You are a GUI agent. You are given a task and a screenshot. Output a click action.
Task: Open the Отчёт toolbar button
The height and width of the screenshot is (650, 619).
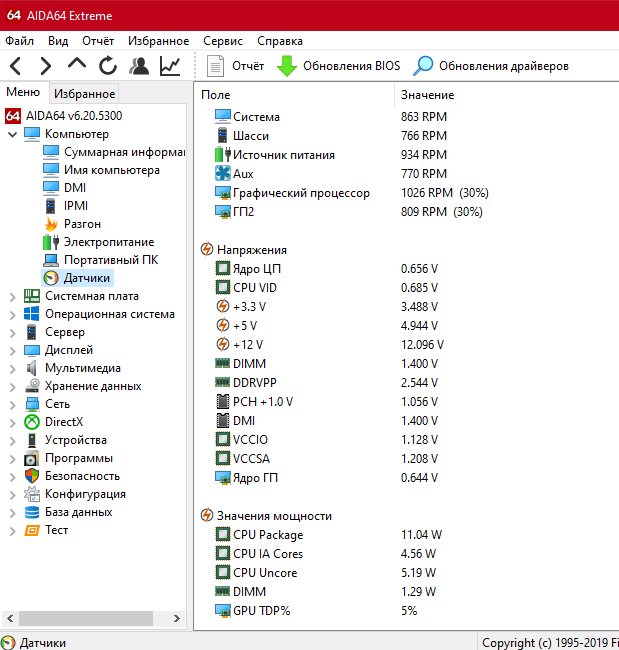tap(235, 66)
